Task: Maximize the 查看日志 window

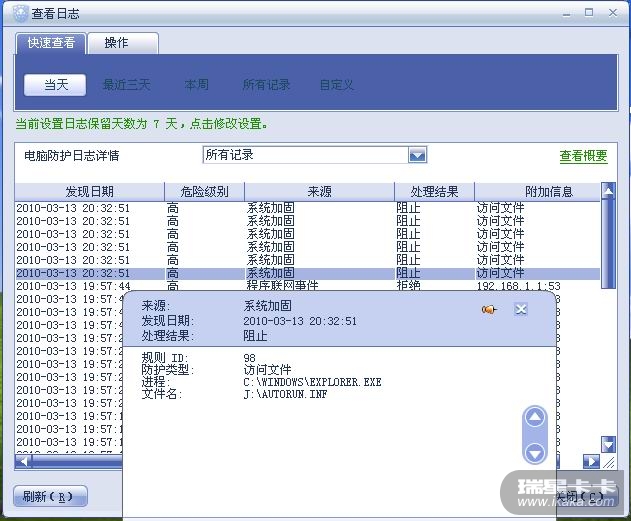Action: [x=589, y=13]
